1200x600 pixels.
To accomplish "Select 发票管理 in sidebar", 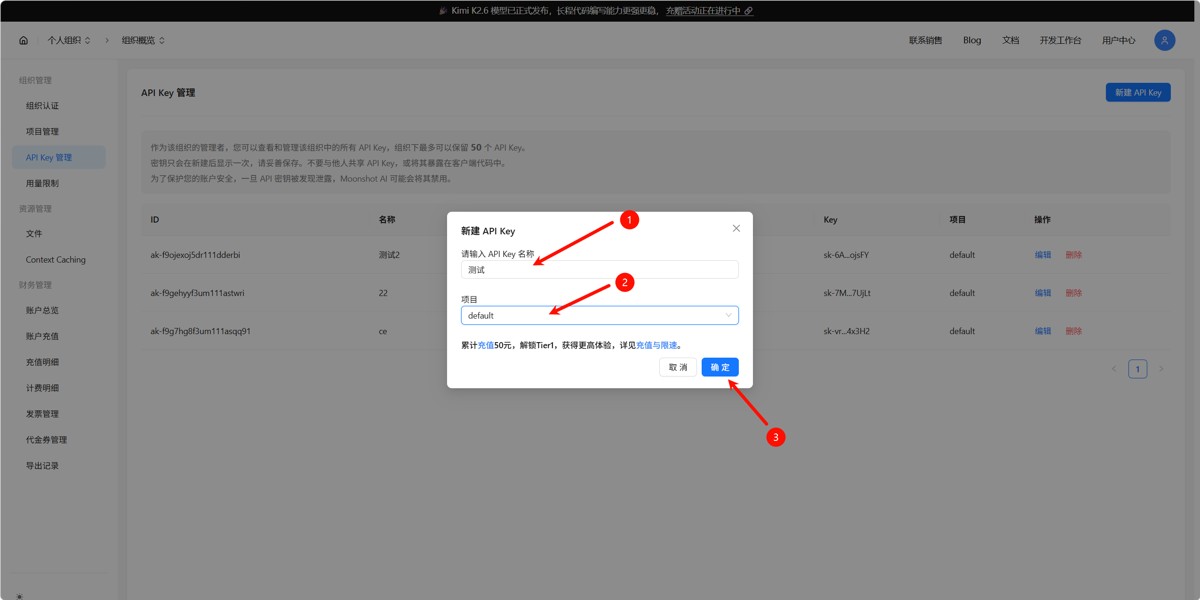I will (x=59, y=414).
